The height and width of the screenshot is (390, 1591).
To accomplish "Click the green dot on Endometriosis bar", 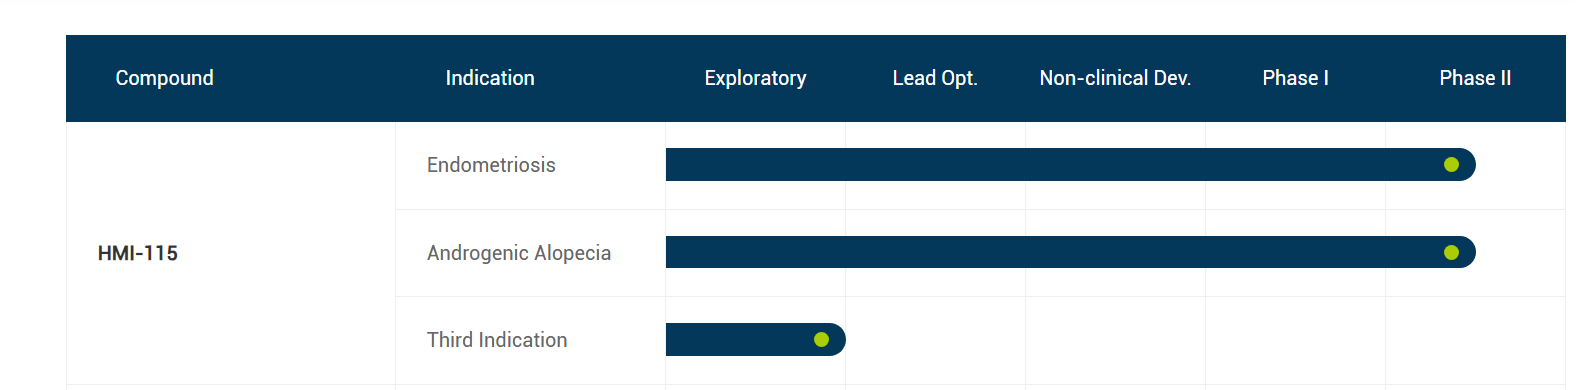I will pos(1451,165).
